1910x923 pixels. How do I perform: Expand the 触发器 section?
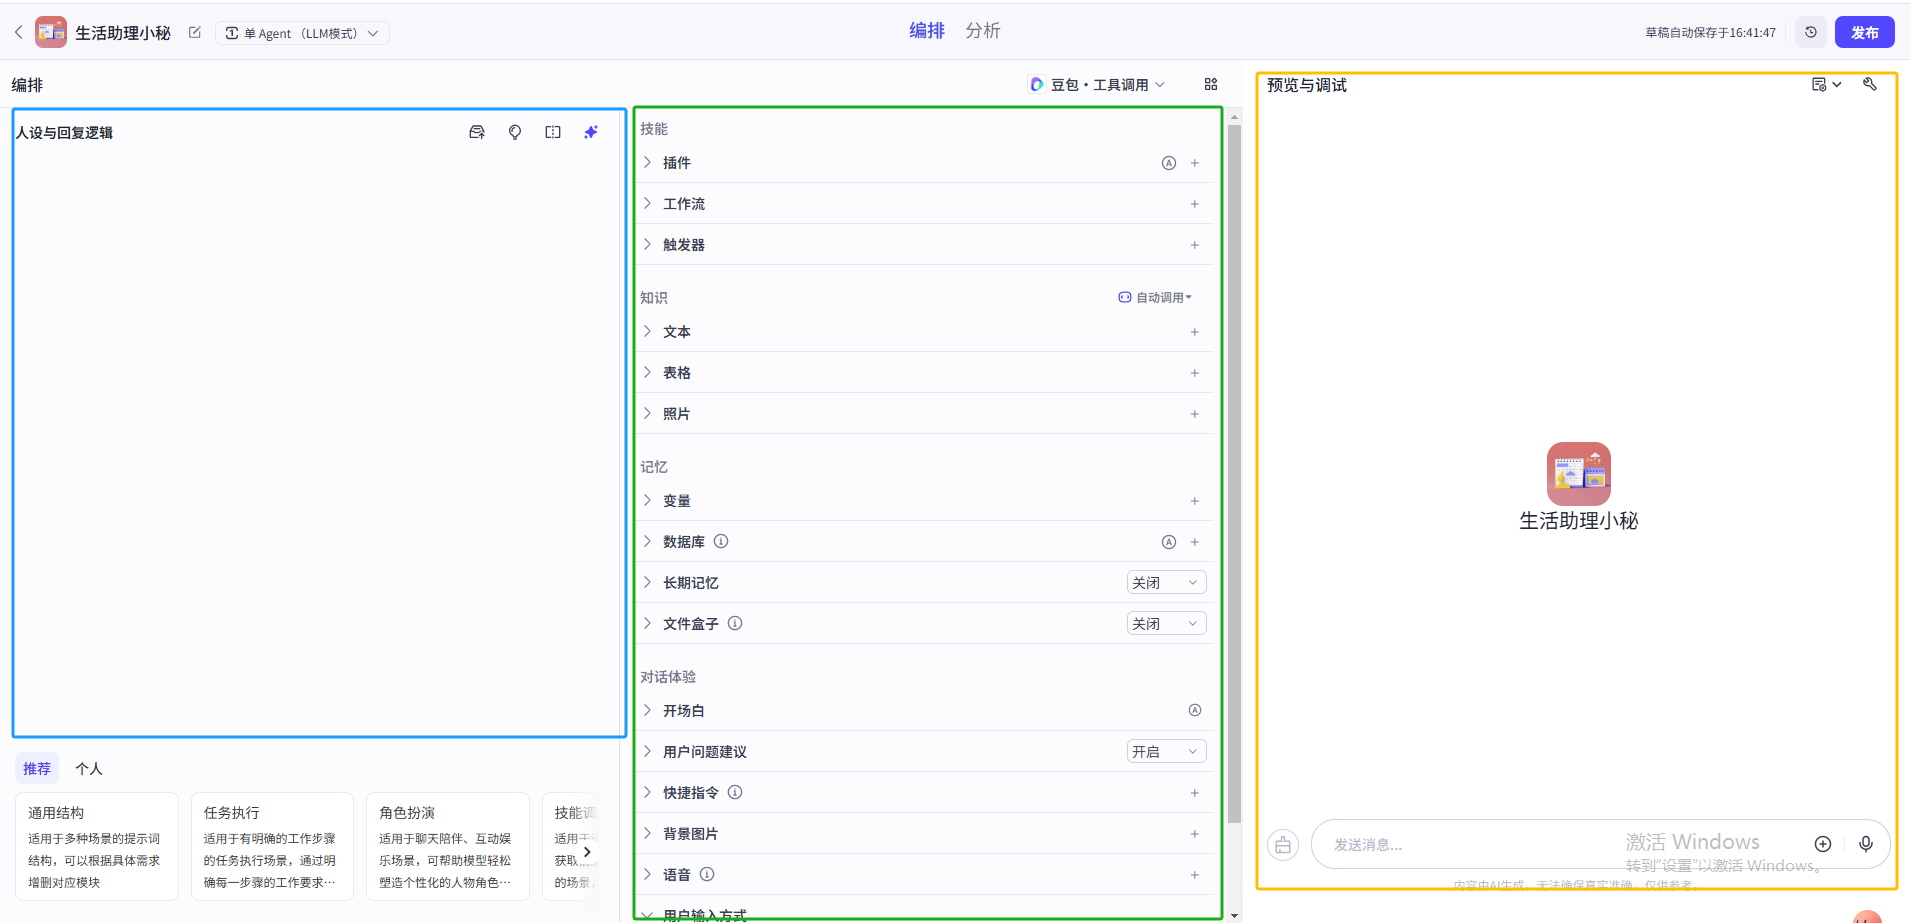coord(684,245)
